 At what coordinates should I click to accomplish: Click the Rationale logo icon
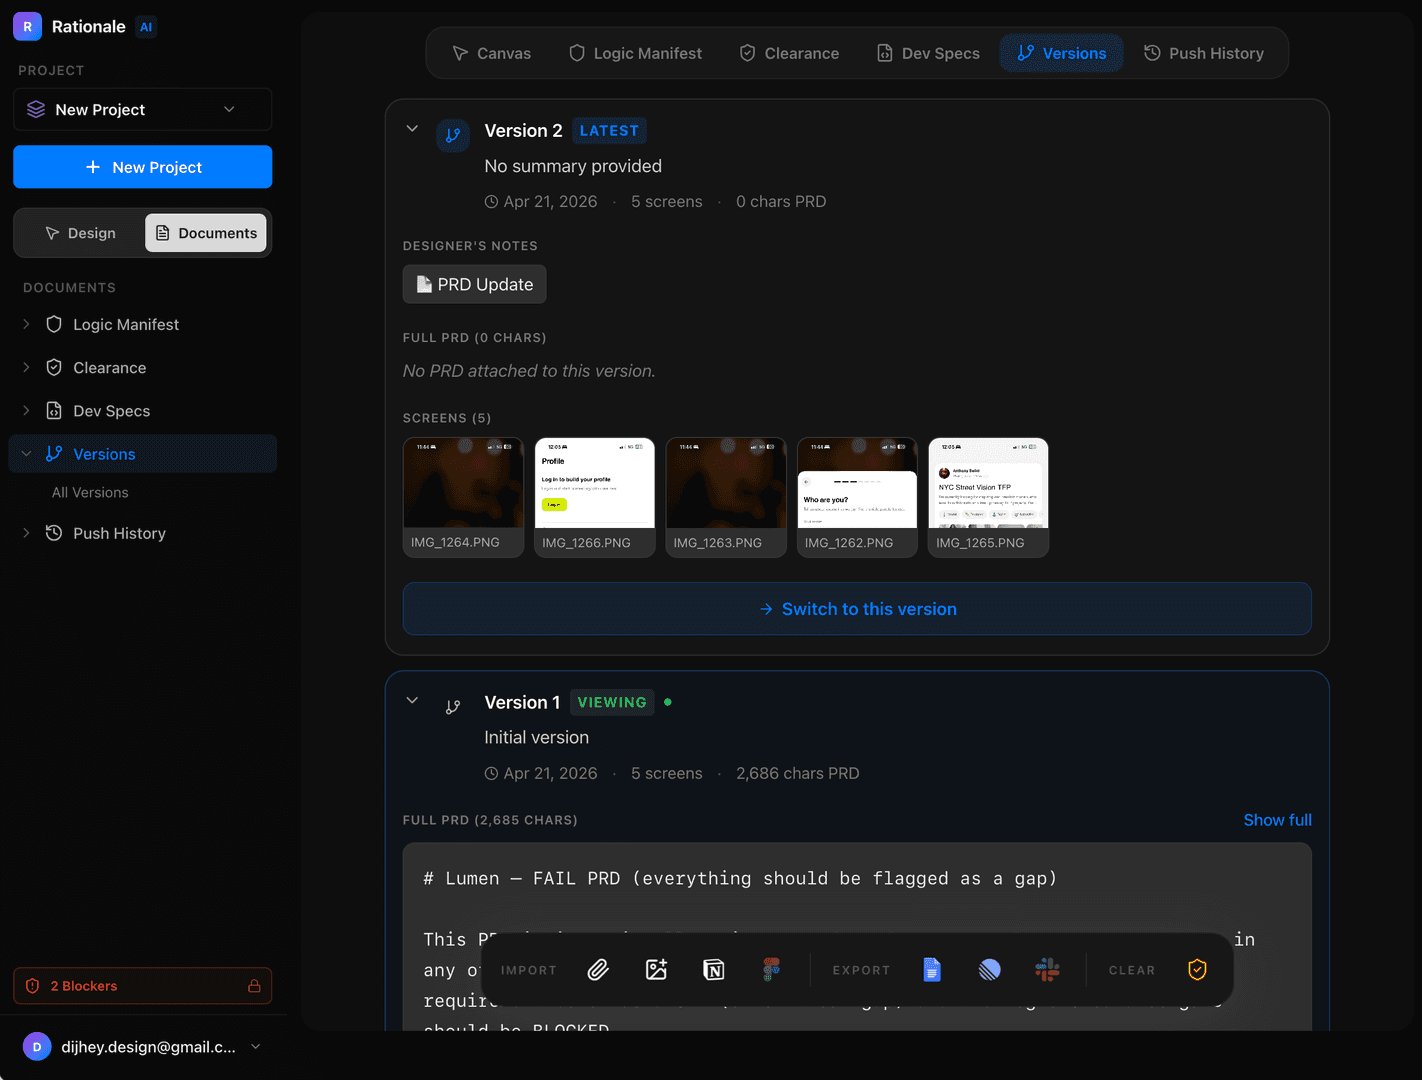coord(28,27)
